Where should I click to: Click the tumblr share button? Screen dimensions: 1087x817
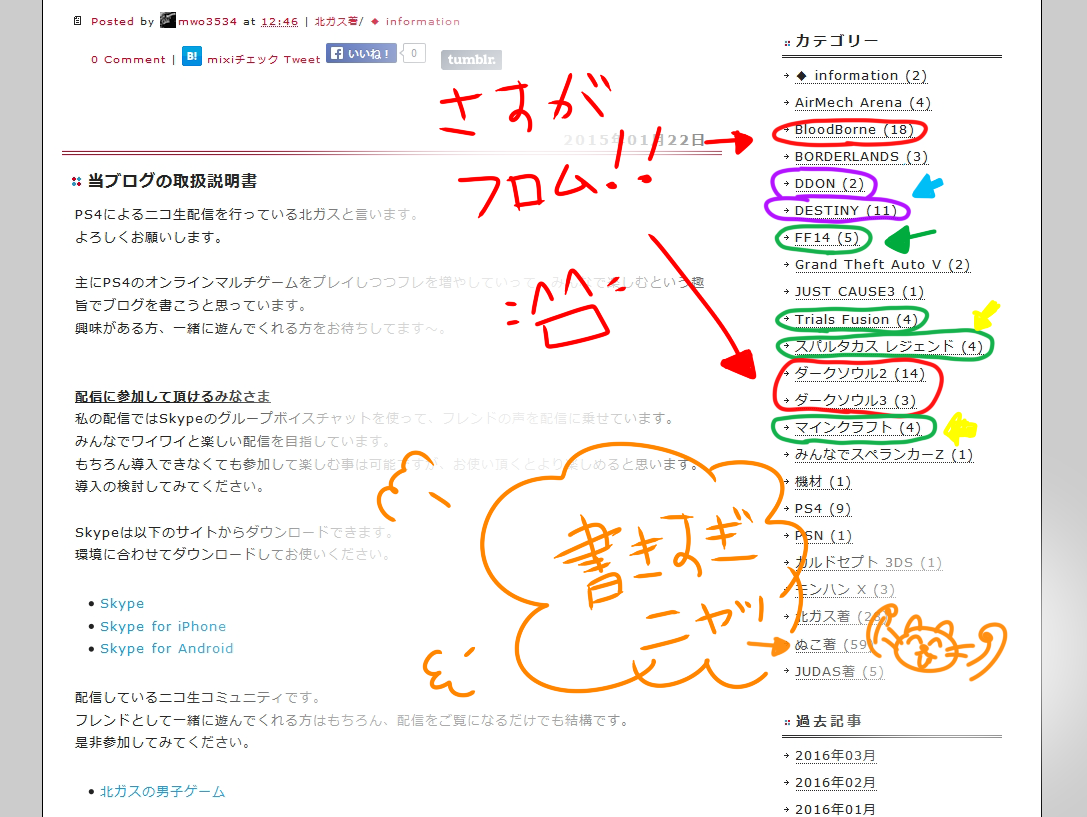click(x=471, y=60)
